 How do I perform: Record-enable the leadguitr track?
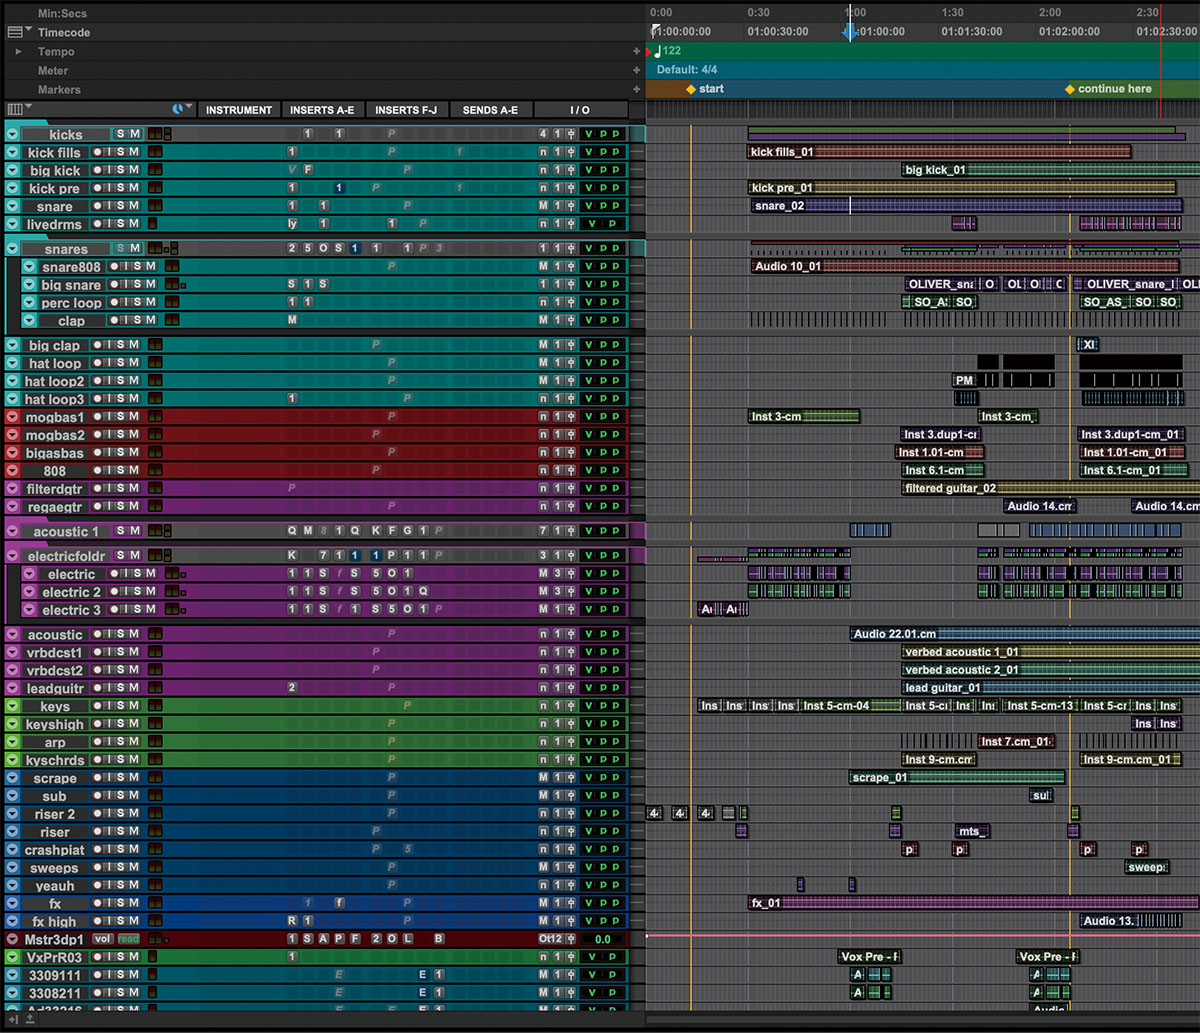(98, 688)
